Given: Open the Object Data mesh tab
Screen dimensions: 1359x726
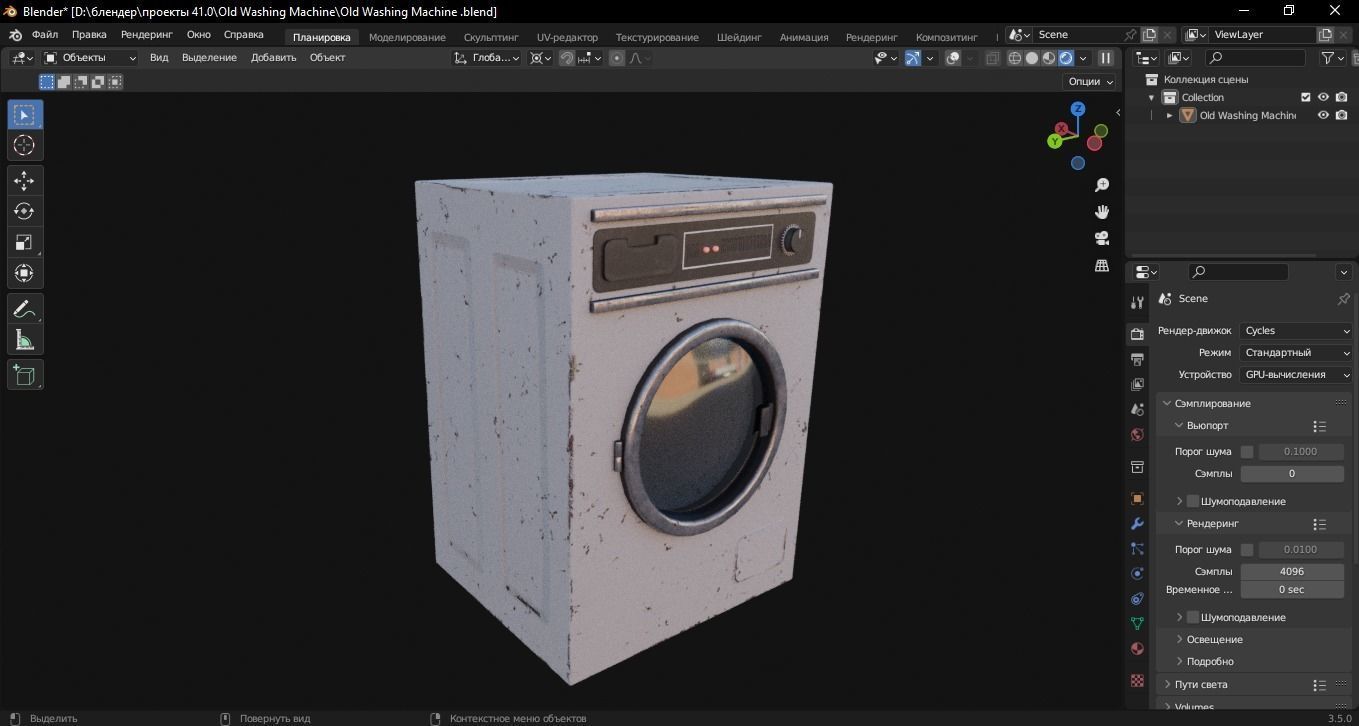Looking at the screenshot, I should [1137, 623].
